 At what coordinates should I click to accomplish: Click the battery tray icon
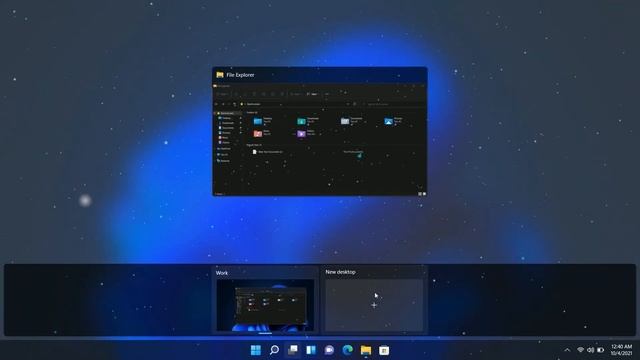(600, 350)
